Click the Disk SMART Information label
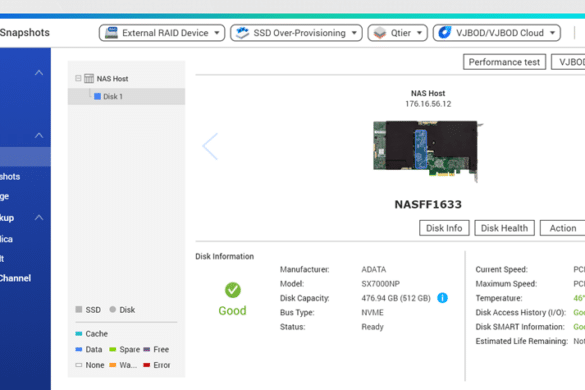 (520, 327)
